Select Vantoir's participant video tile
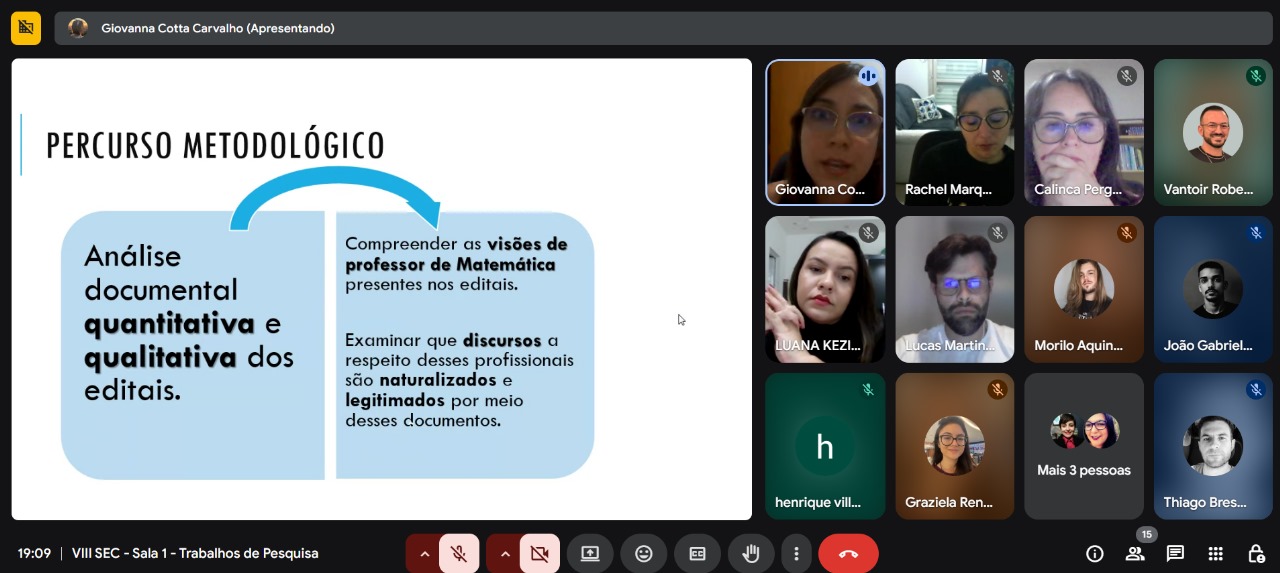This screenshot has width=1280, height=573. 1213,133
